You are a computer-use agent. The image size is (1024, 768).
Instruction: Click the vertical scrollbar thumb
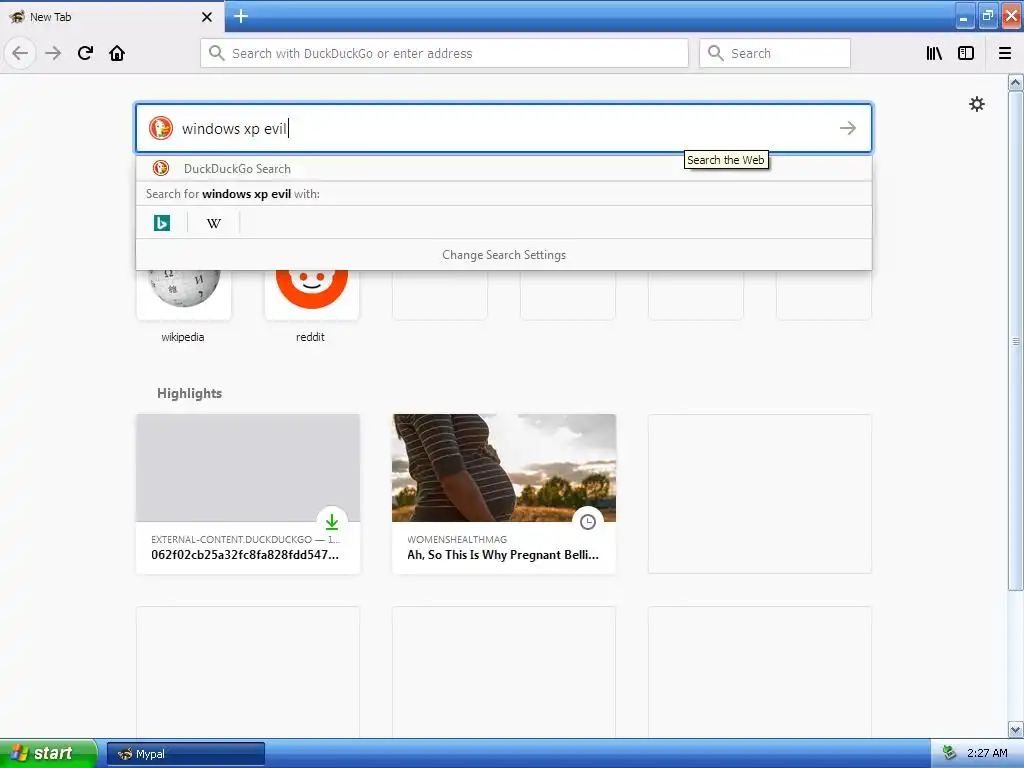click(x=1016, y=340)
